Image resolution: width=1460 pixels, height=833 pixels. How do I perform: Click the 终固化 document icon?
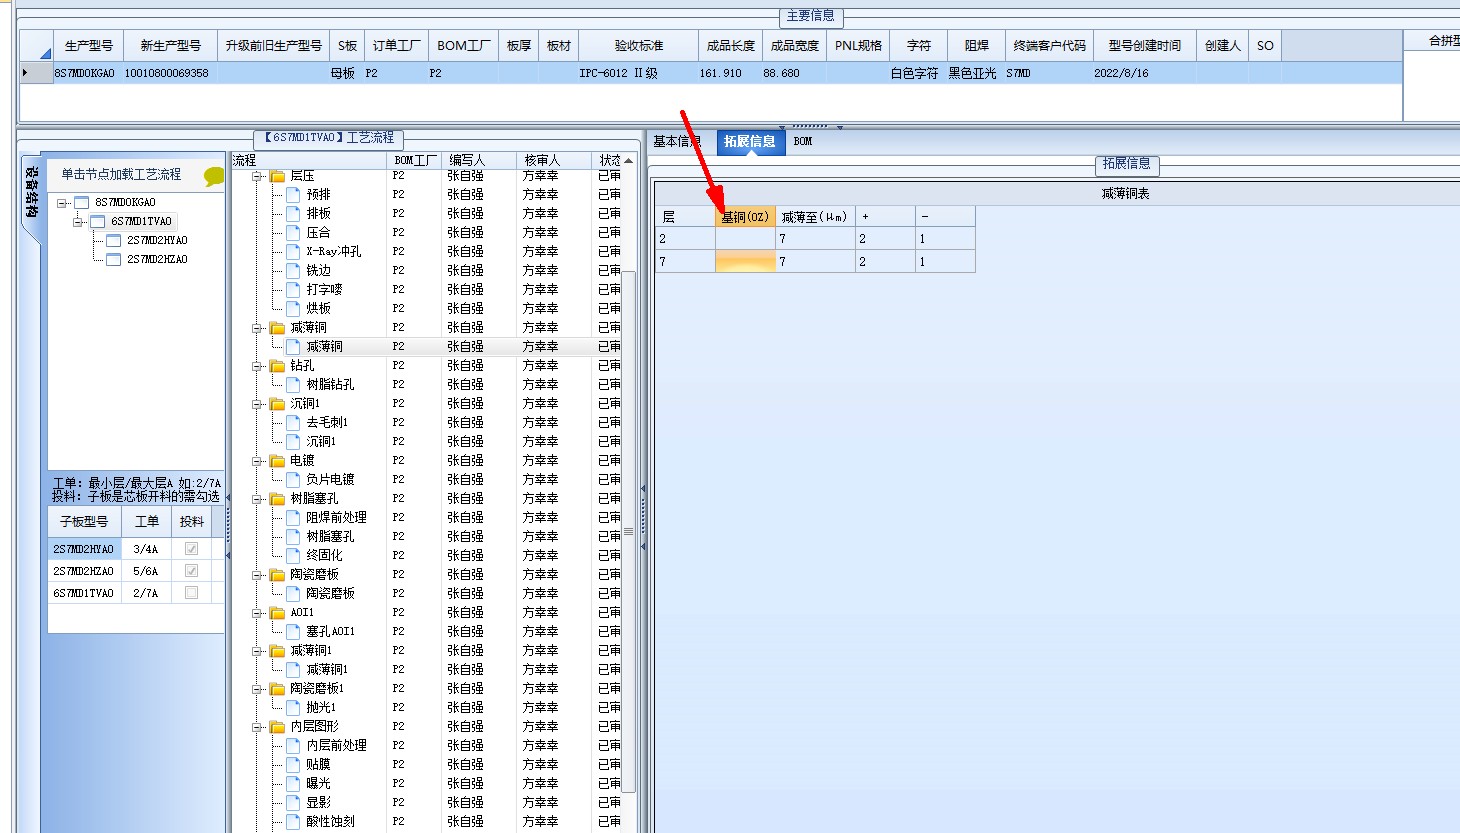293,555
